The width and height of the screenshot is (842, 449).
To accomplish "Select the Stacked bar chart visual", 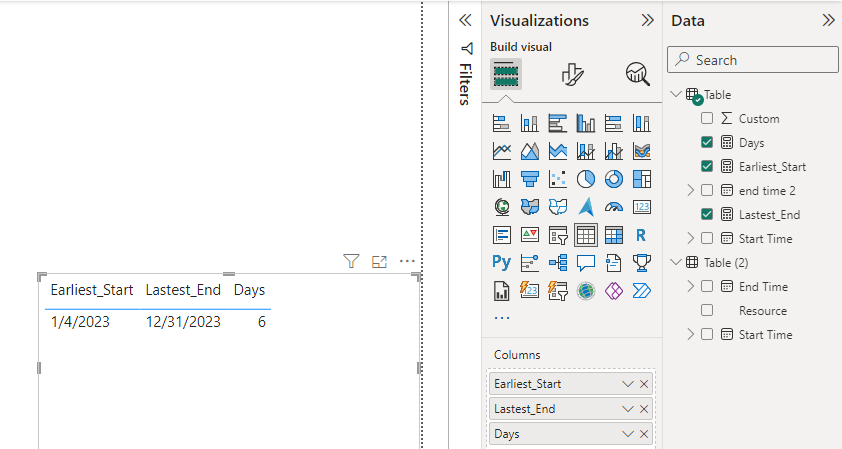I will pos(502,123).
